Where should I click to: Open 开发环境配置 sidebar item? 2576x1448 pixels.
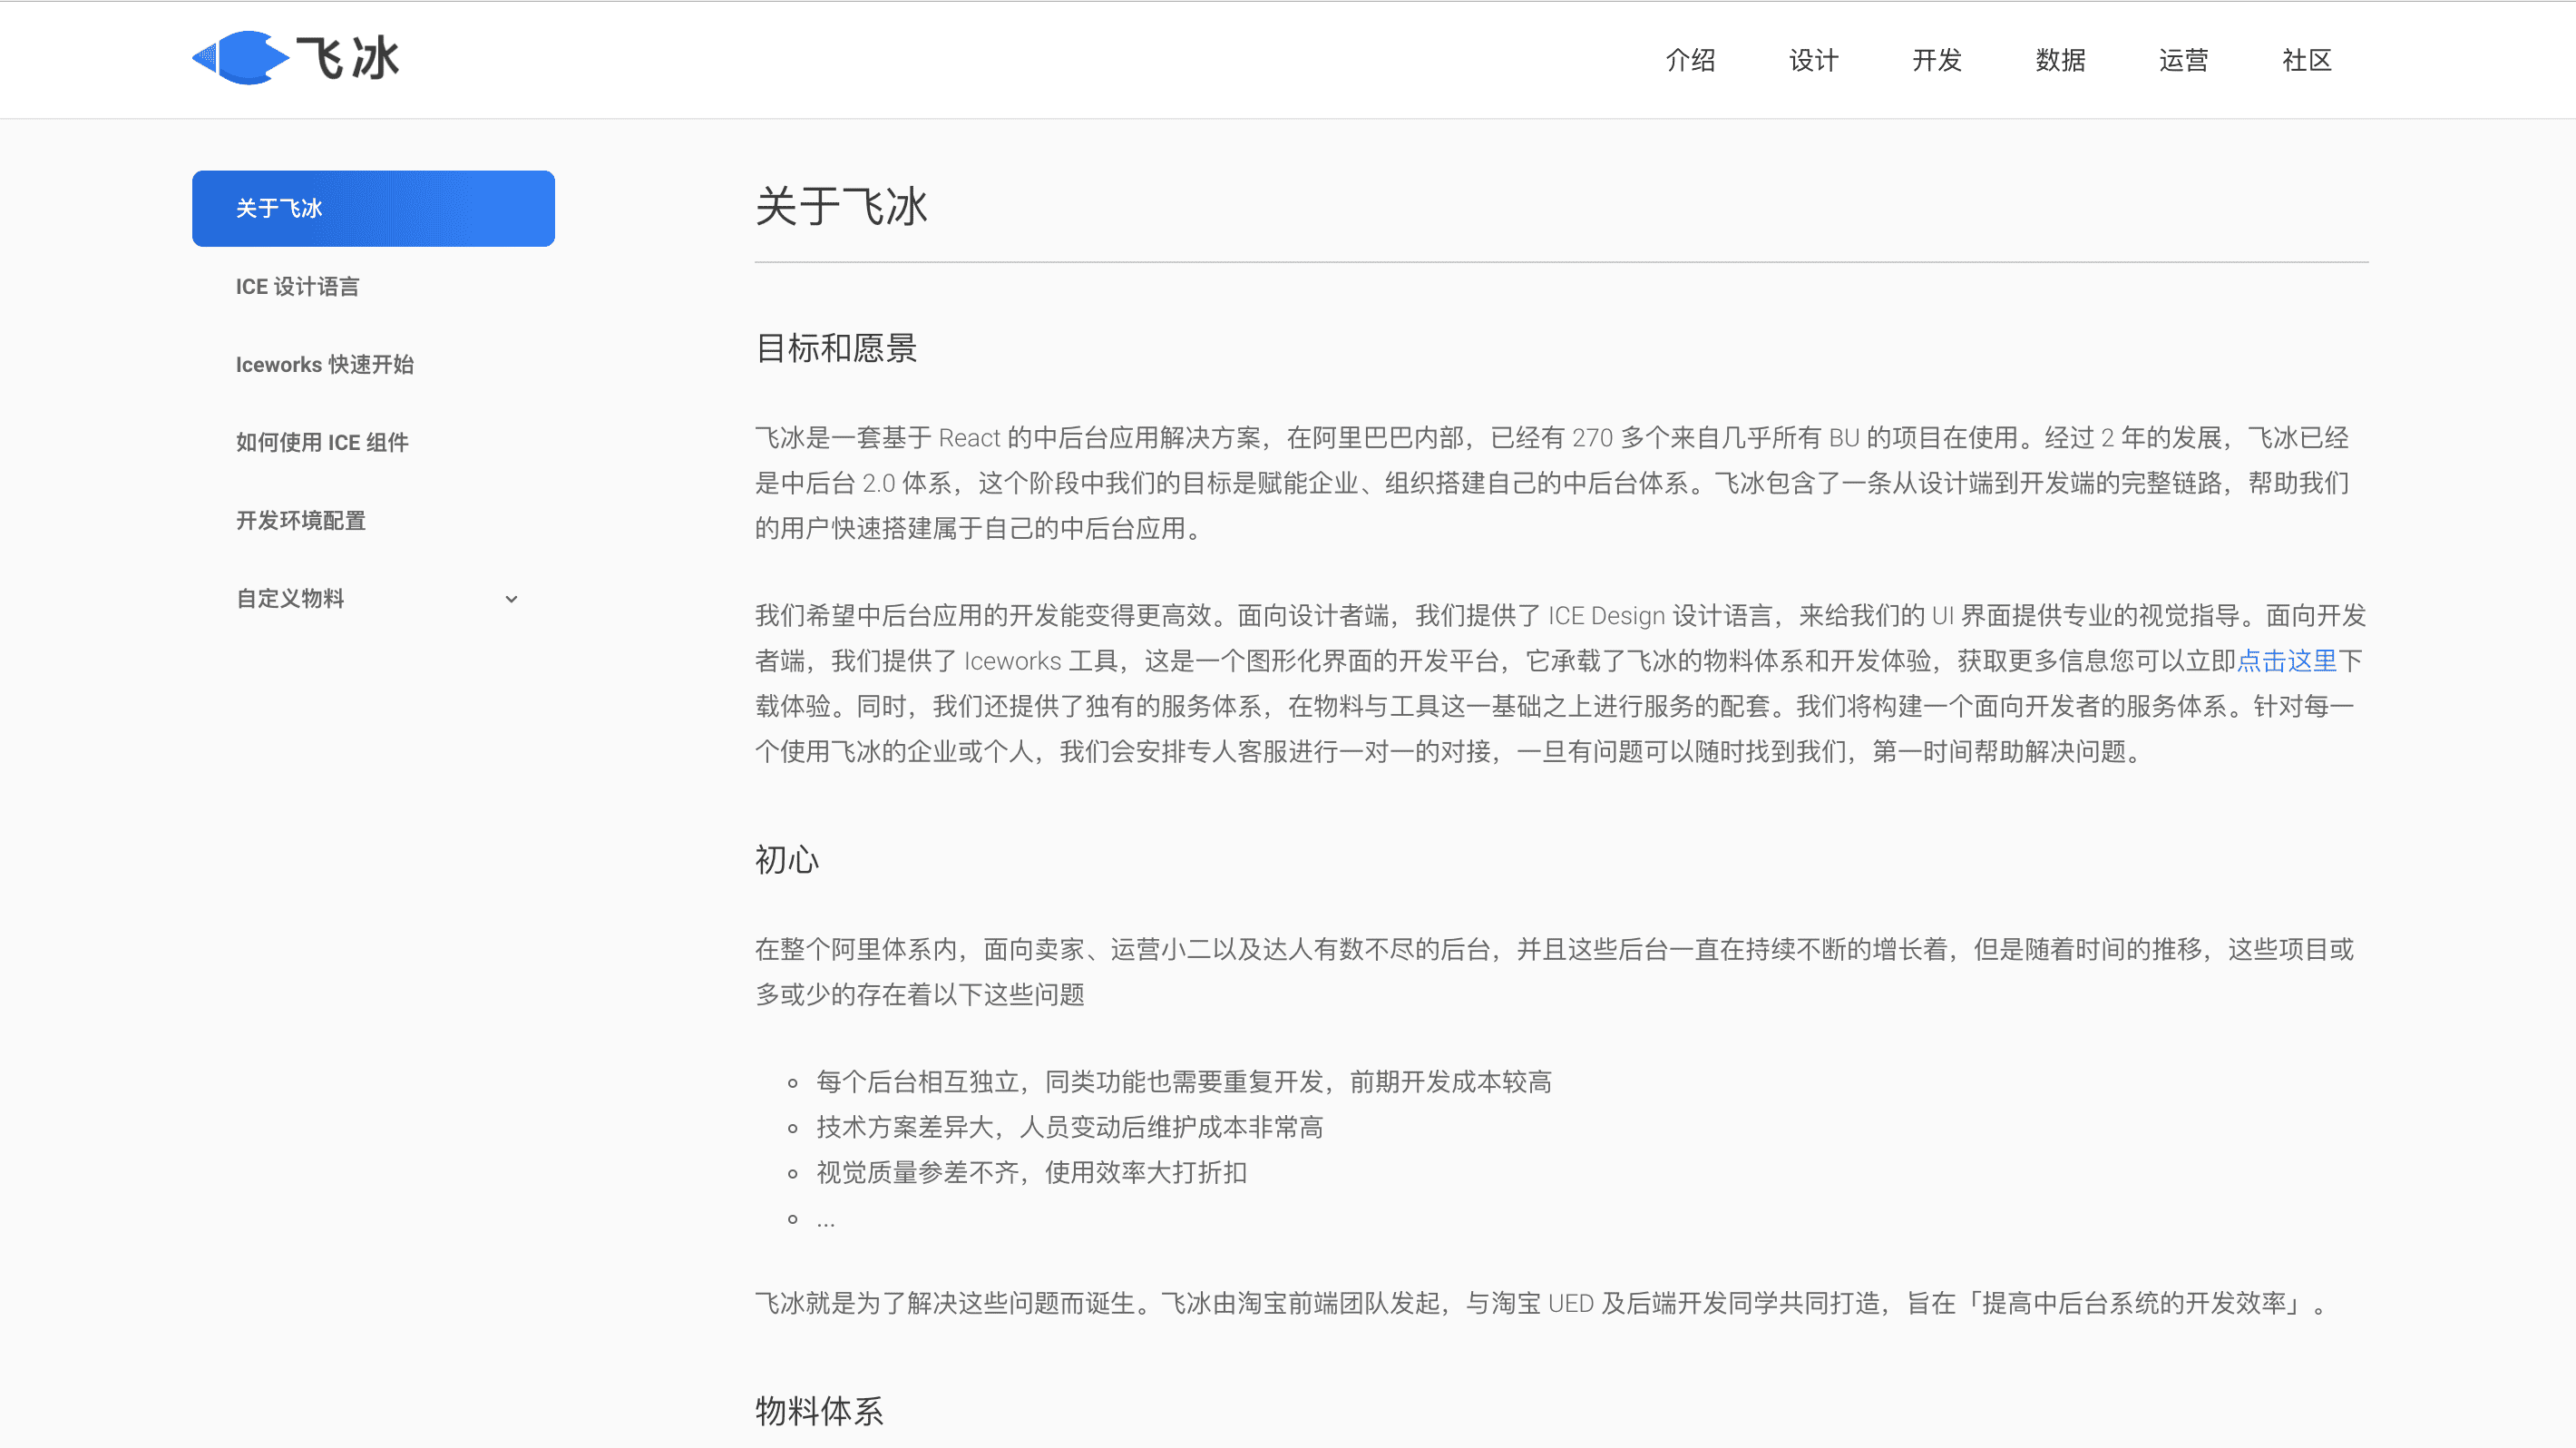coord(300,520)
